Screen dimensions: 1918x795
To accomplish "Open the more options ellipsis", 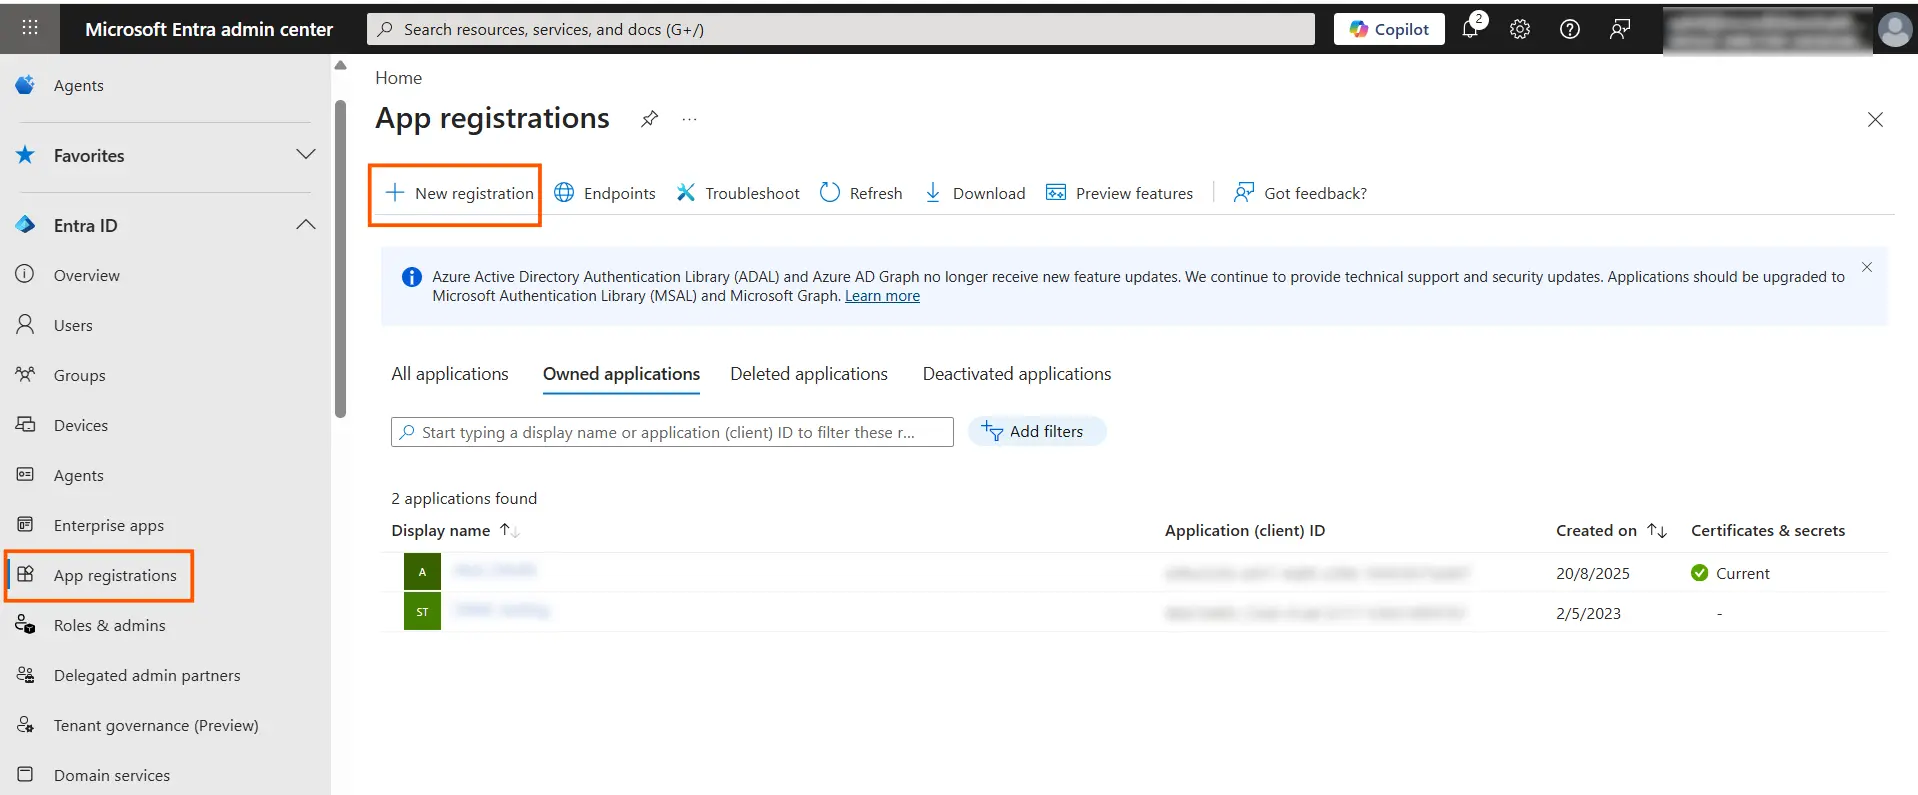I will pos(689,119).
